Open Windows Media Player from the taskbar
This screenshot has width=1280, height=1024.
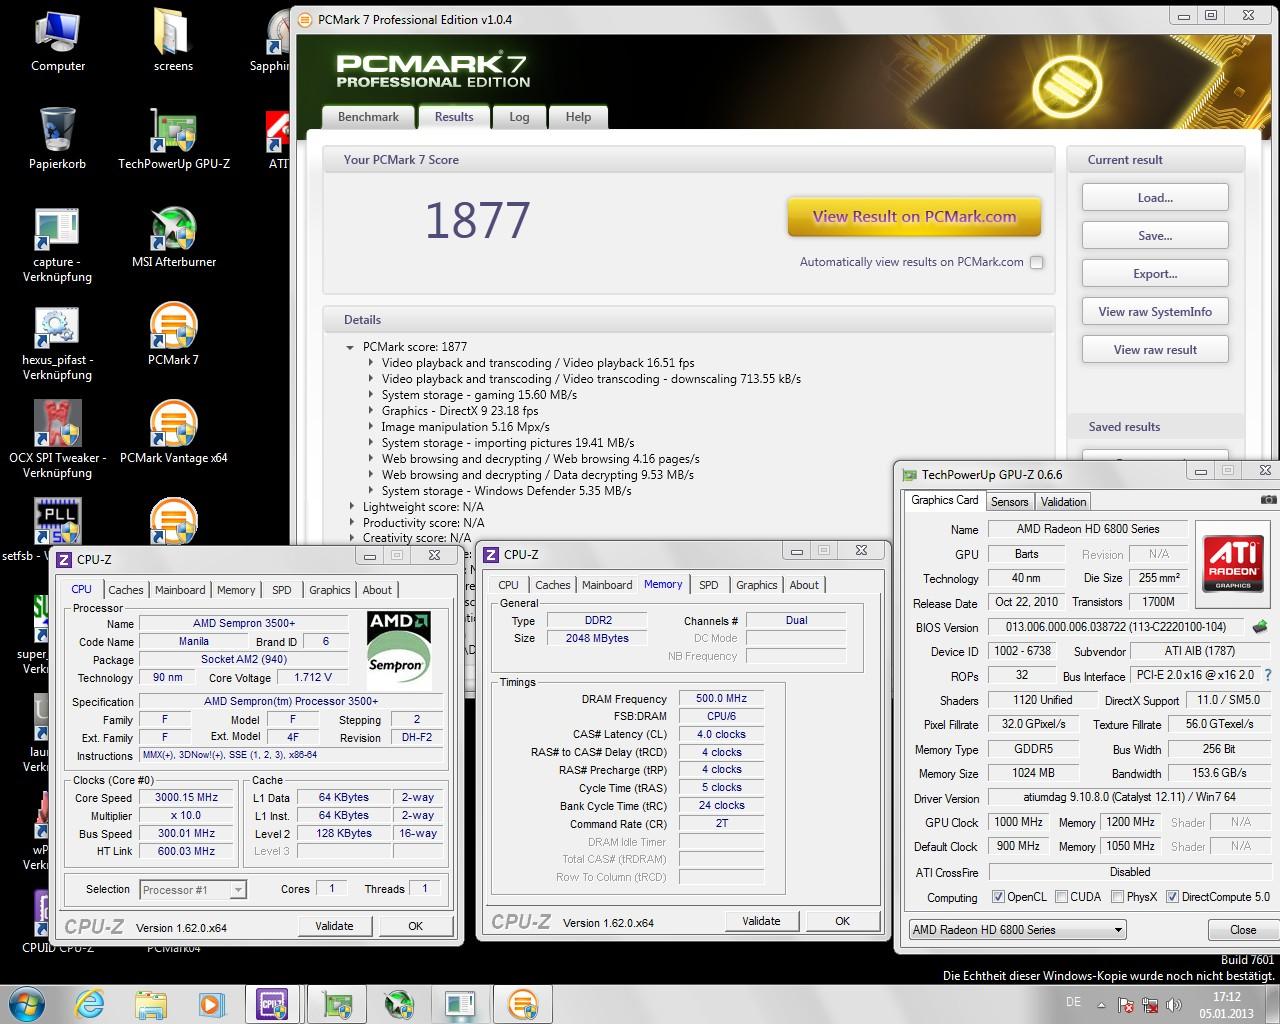point(211,1003)
